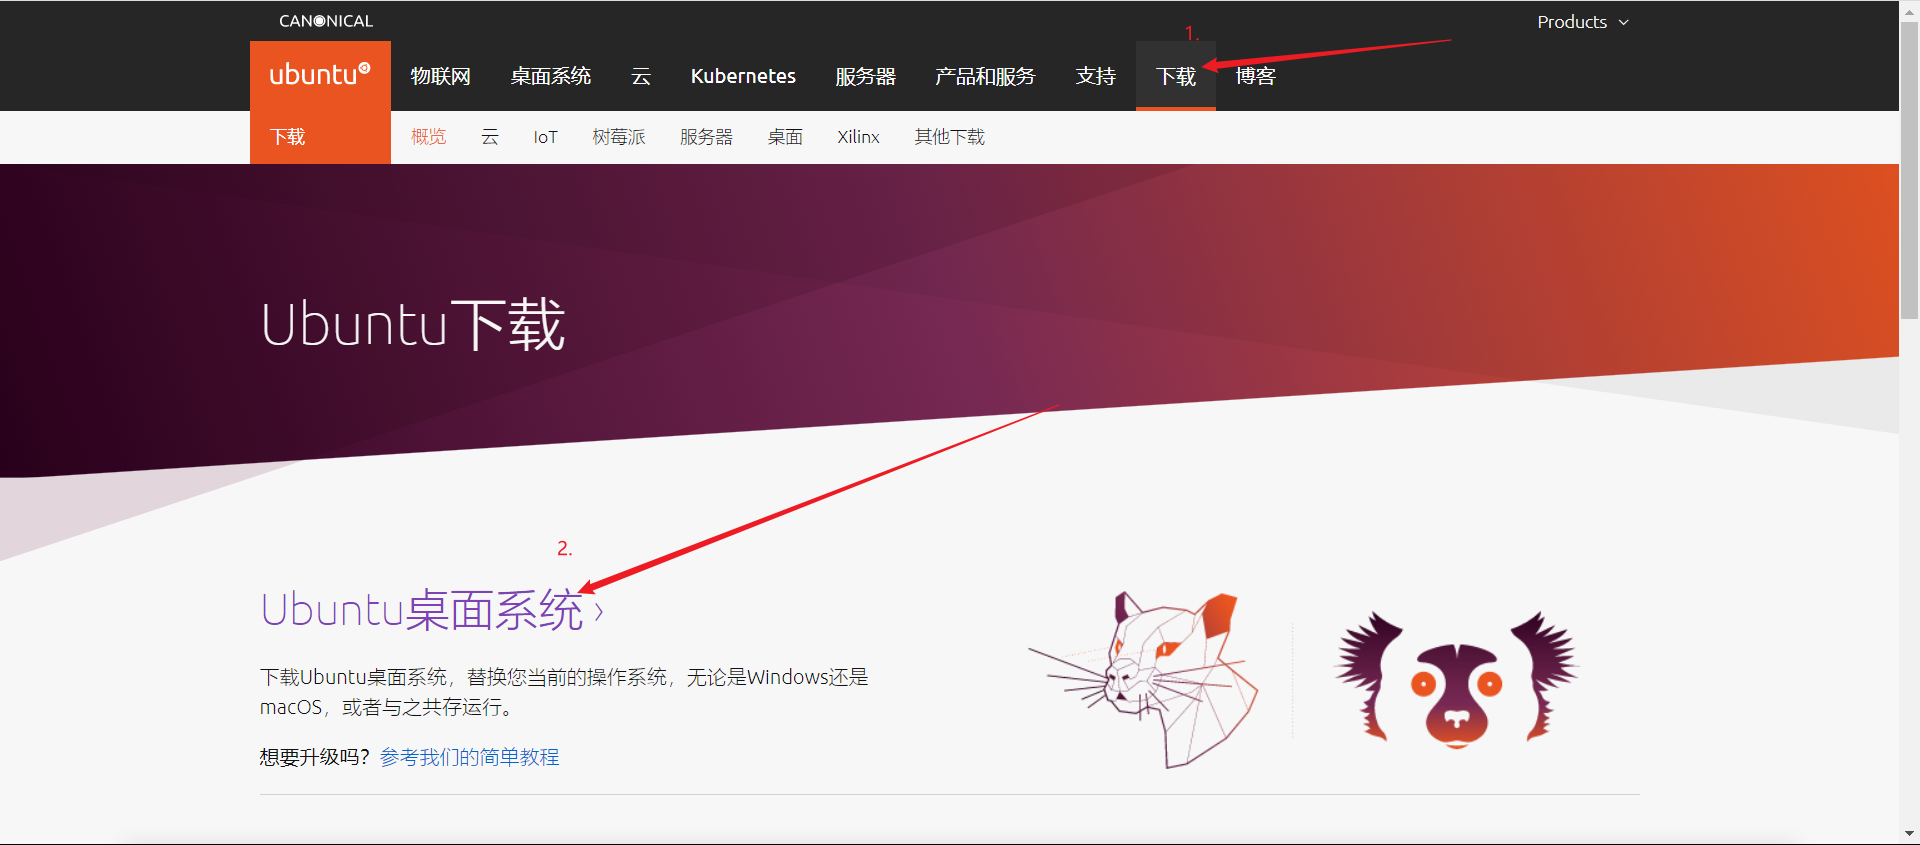Viewport: 1920px width, 845px height.
Task: Select the 树莓派 sub-tab
Action: (618, 137)
